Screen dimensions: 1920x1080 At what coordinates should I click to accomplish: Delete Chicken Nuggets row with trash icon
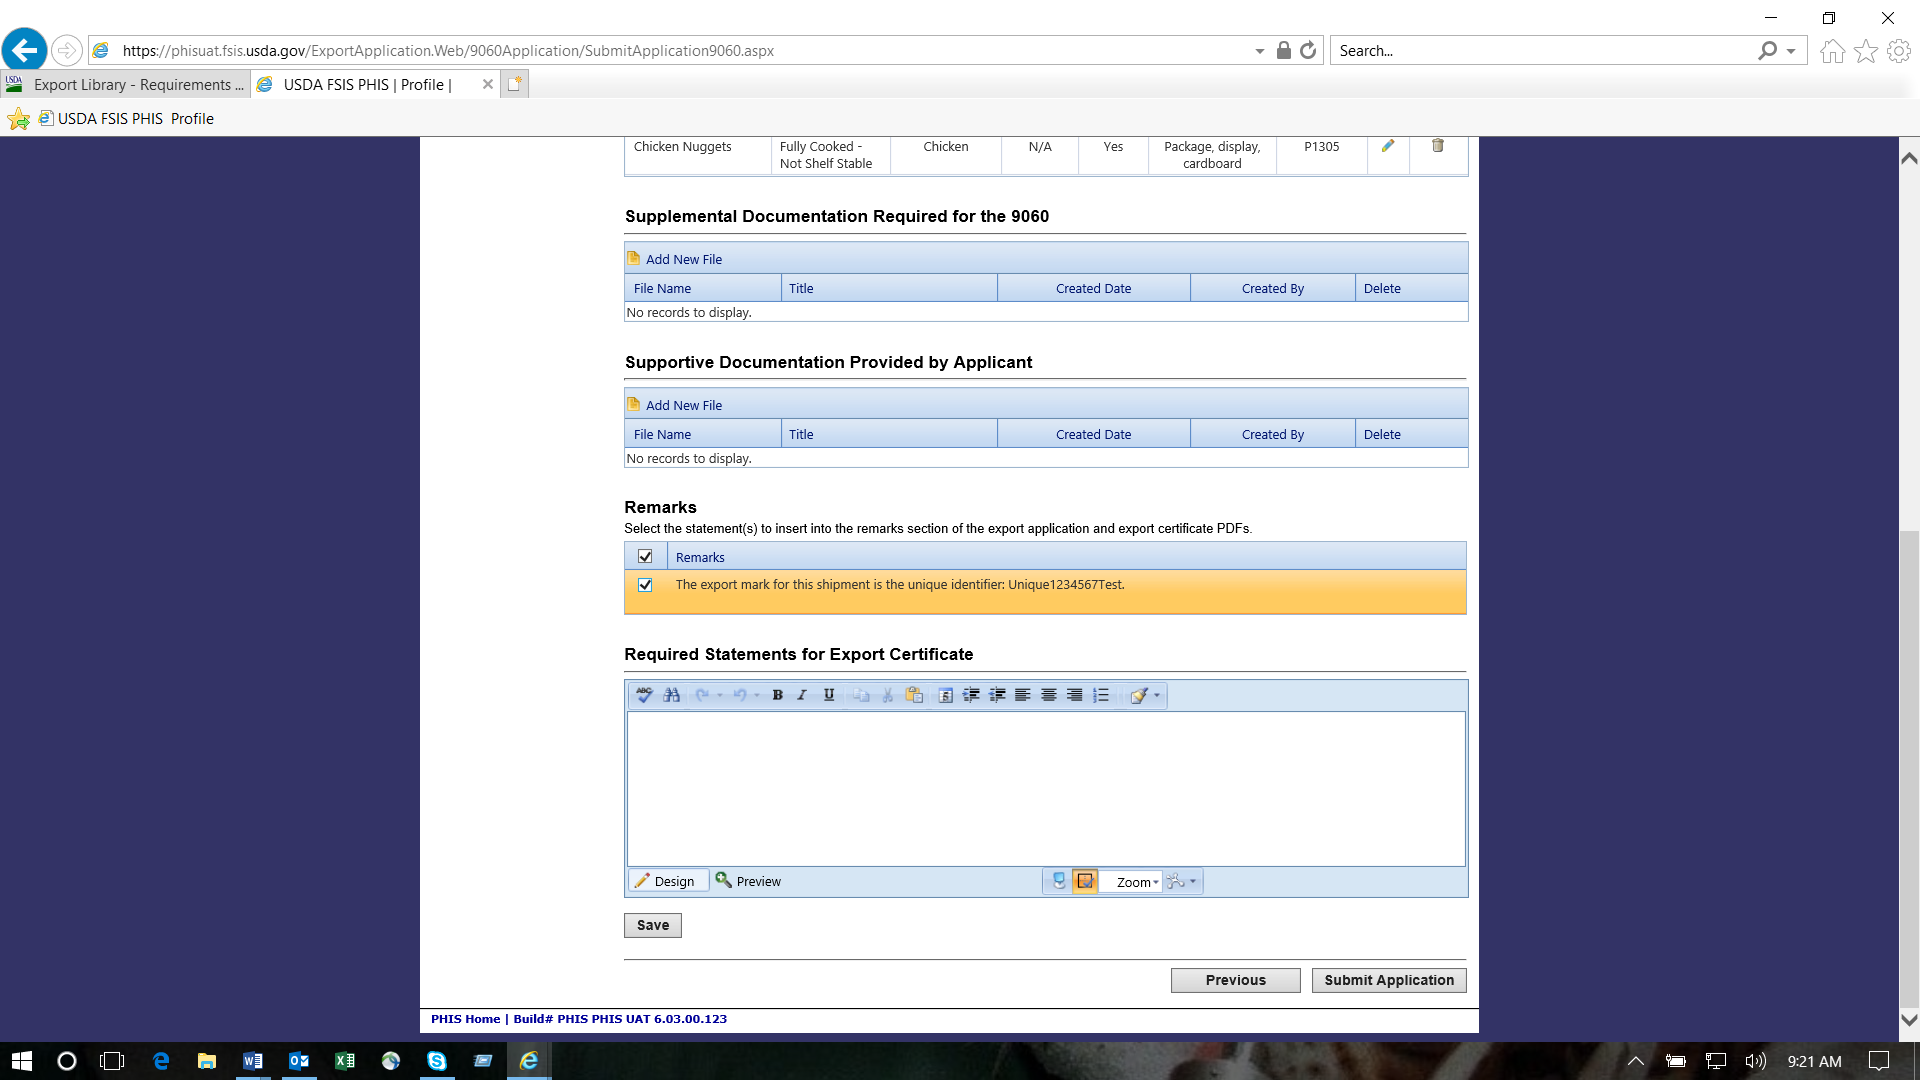point(1437,146)
